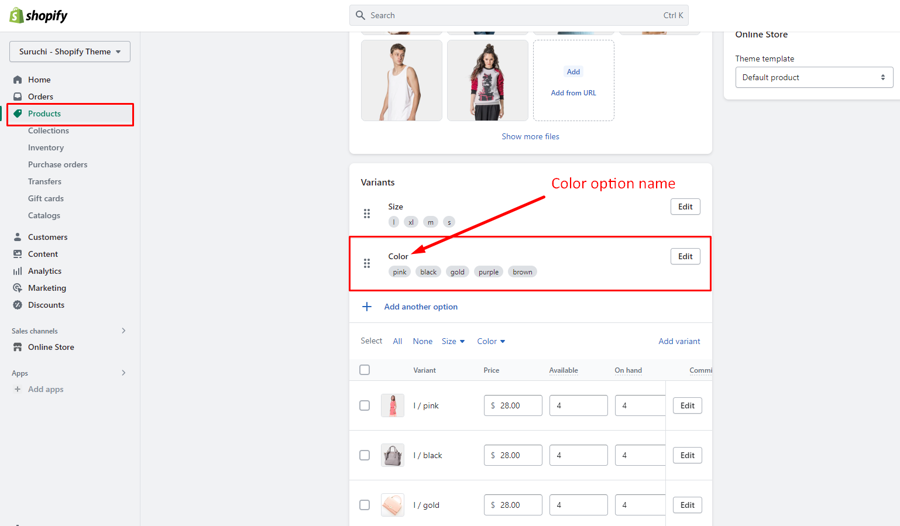Click the Orders inbox icon
Image resolution: width=900 pixels, height=526 pixels.
pyautogui.click(x=17, y=97)
